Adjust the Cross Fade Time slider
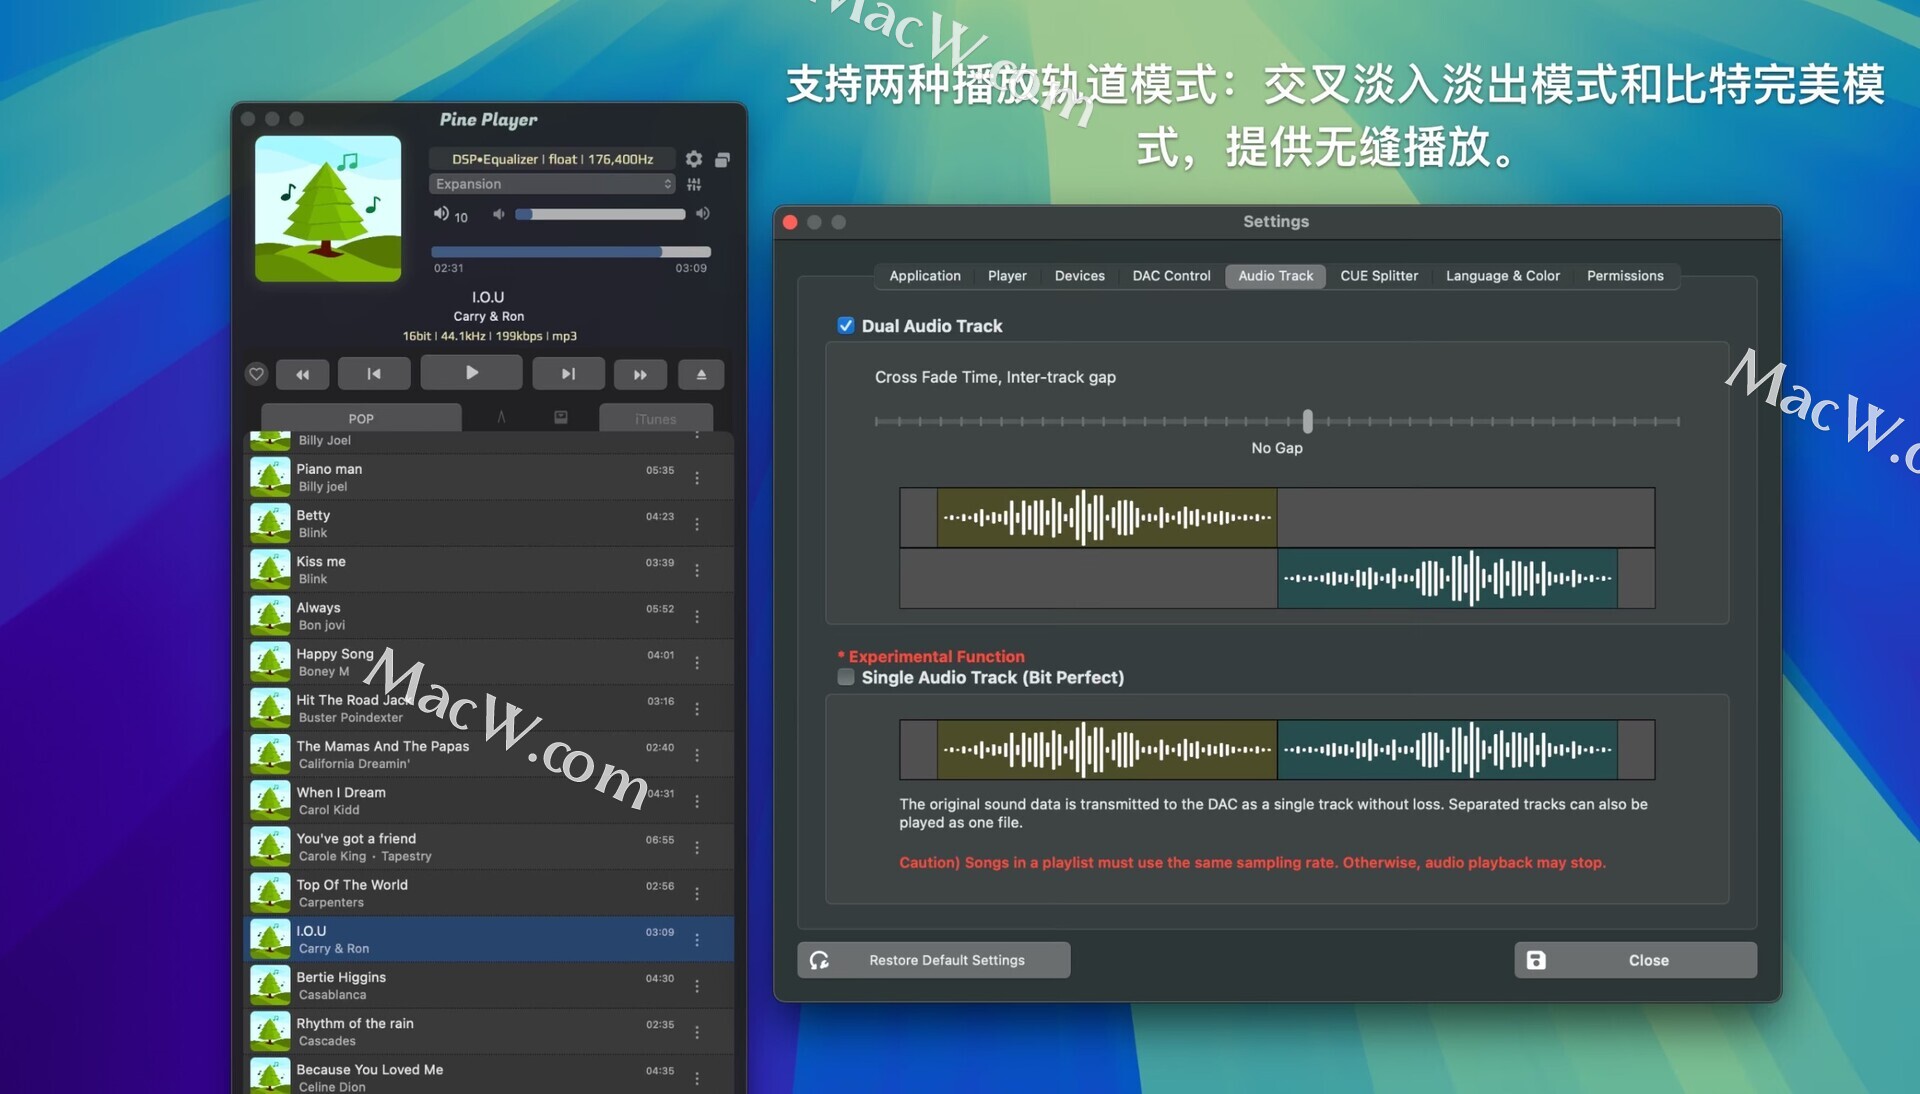This screenshot has height=1094, width=1920. point(1307,421)
